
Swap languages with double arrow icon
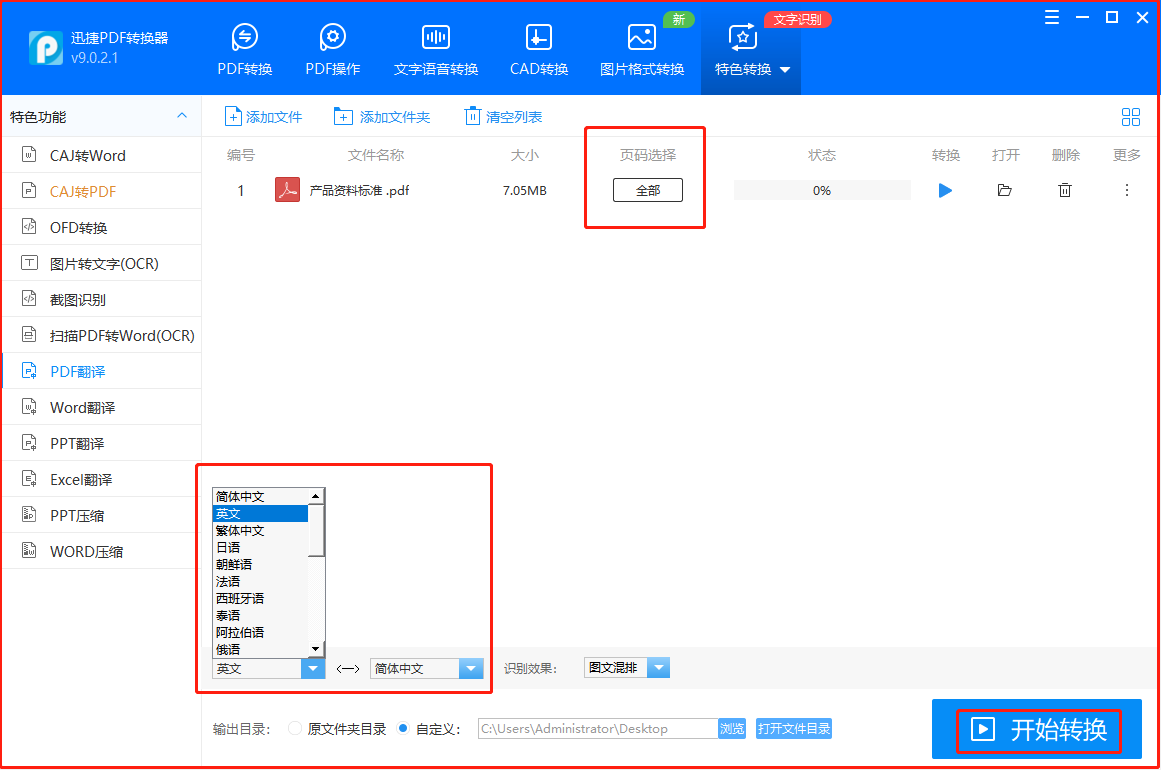tap(347, 669)
